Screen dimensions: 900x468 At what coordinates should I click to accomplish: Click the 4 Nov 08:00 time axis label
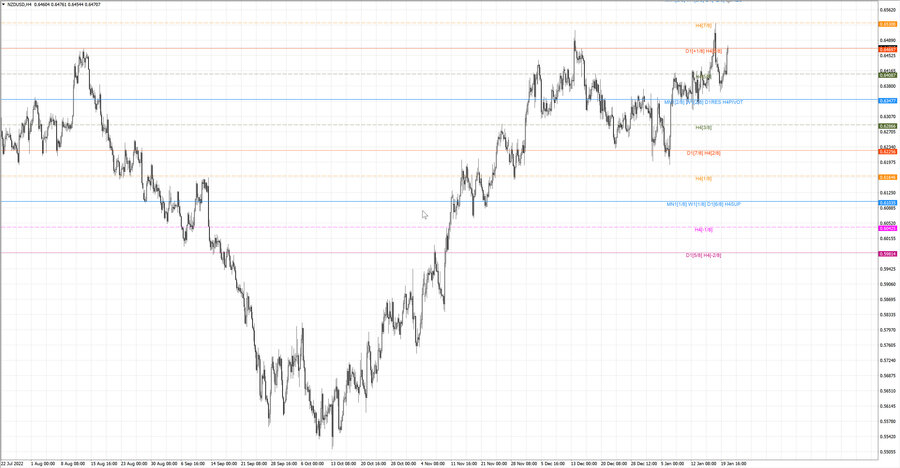point(433,463)
